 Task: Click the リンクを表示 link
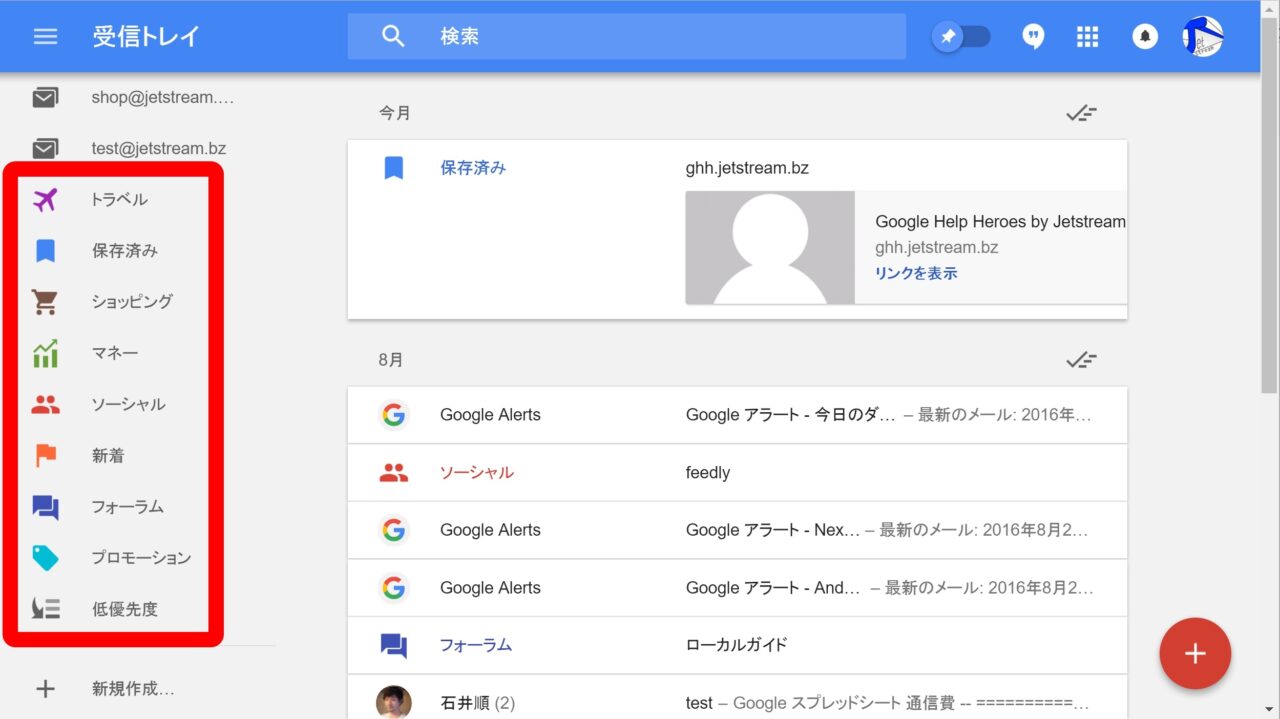[916, 273]
